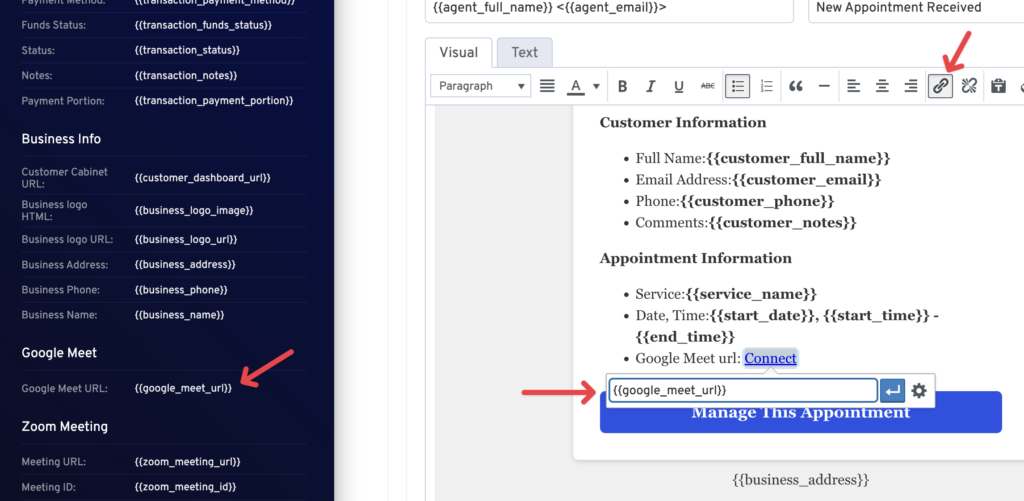The image size is (1024, 501).
Task: Click the Connect hyperlink in the email
Action: [770, 358]
